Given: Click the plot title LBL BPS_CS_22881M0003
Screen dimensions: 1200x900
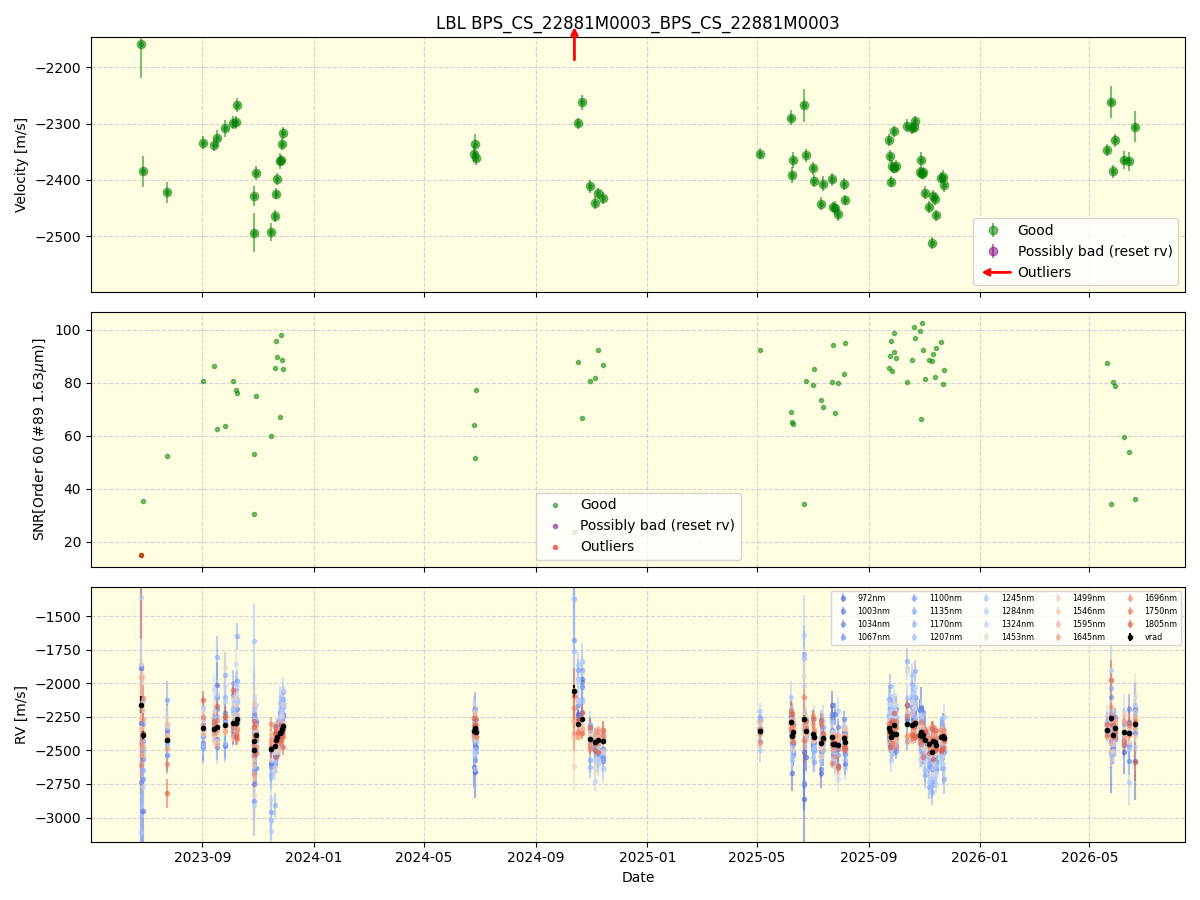Looking at the screenshot, I should point(637,23).
